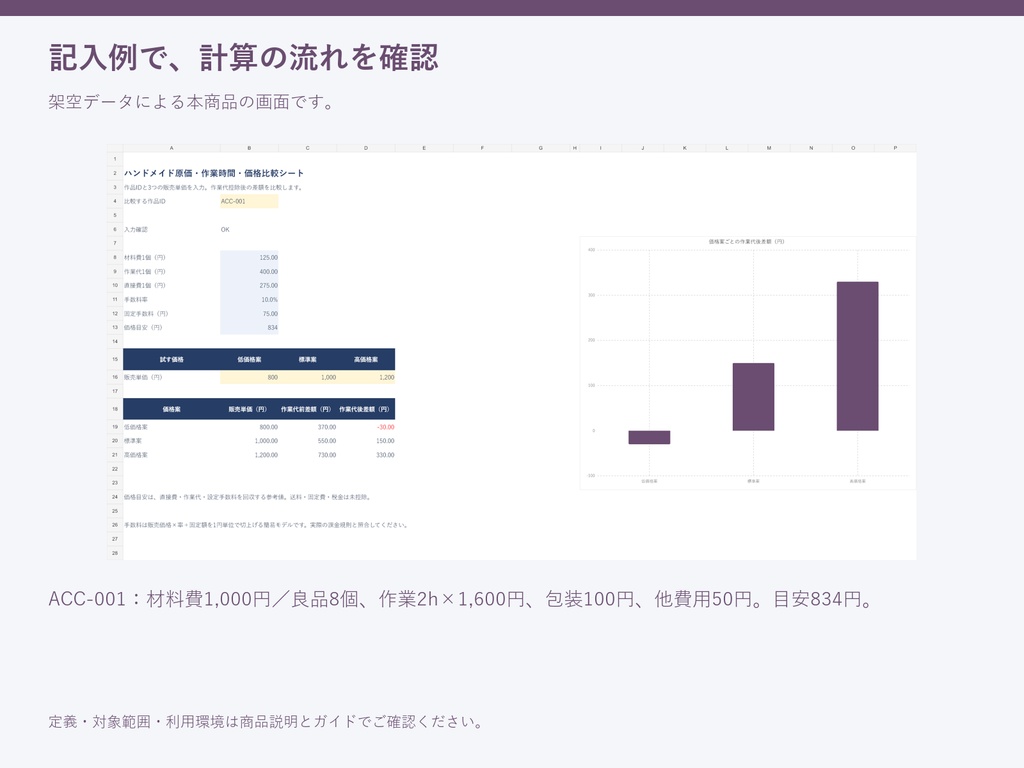Click column header D

coord(366,148)
